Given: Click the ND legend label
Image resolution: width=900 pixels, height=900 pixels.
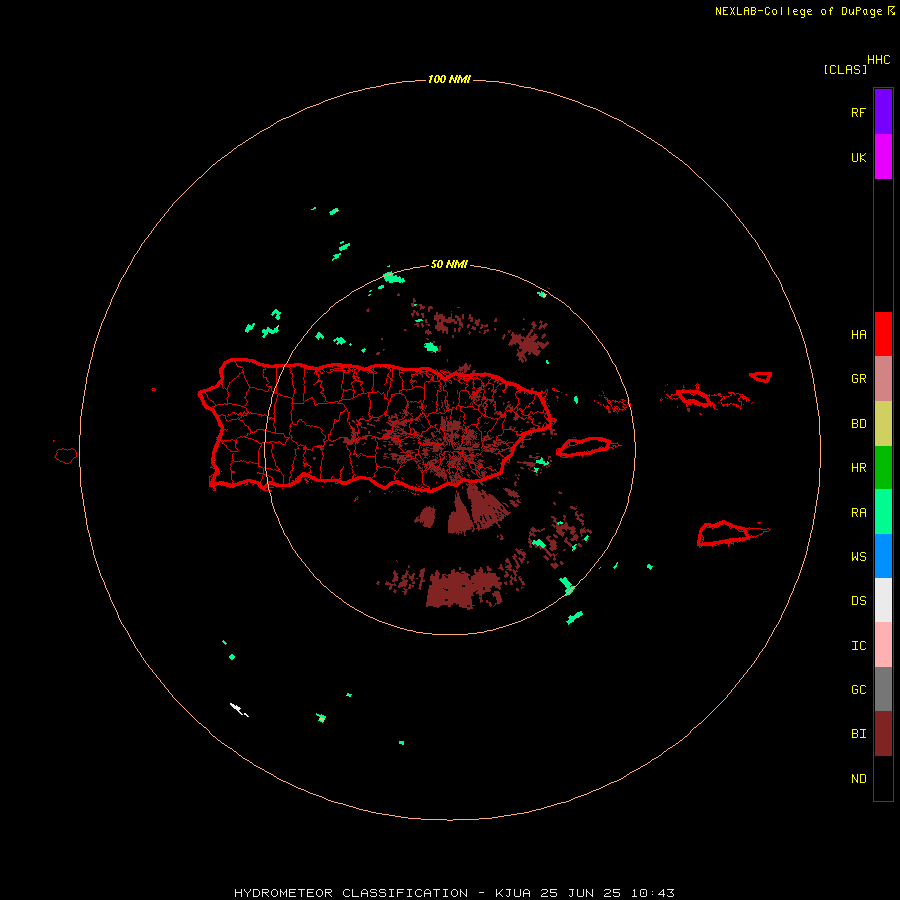Looking at the screenshot, I should click(858, 779).
